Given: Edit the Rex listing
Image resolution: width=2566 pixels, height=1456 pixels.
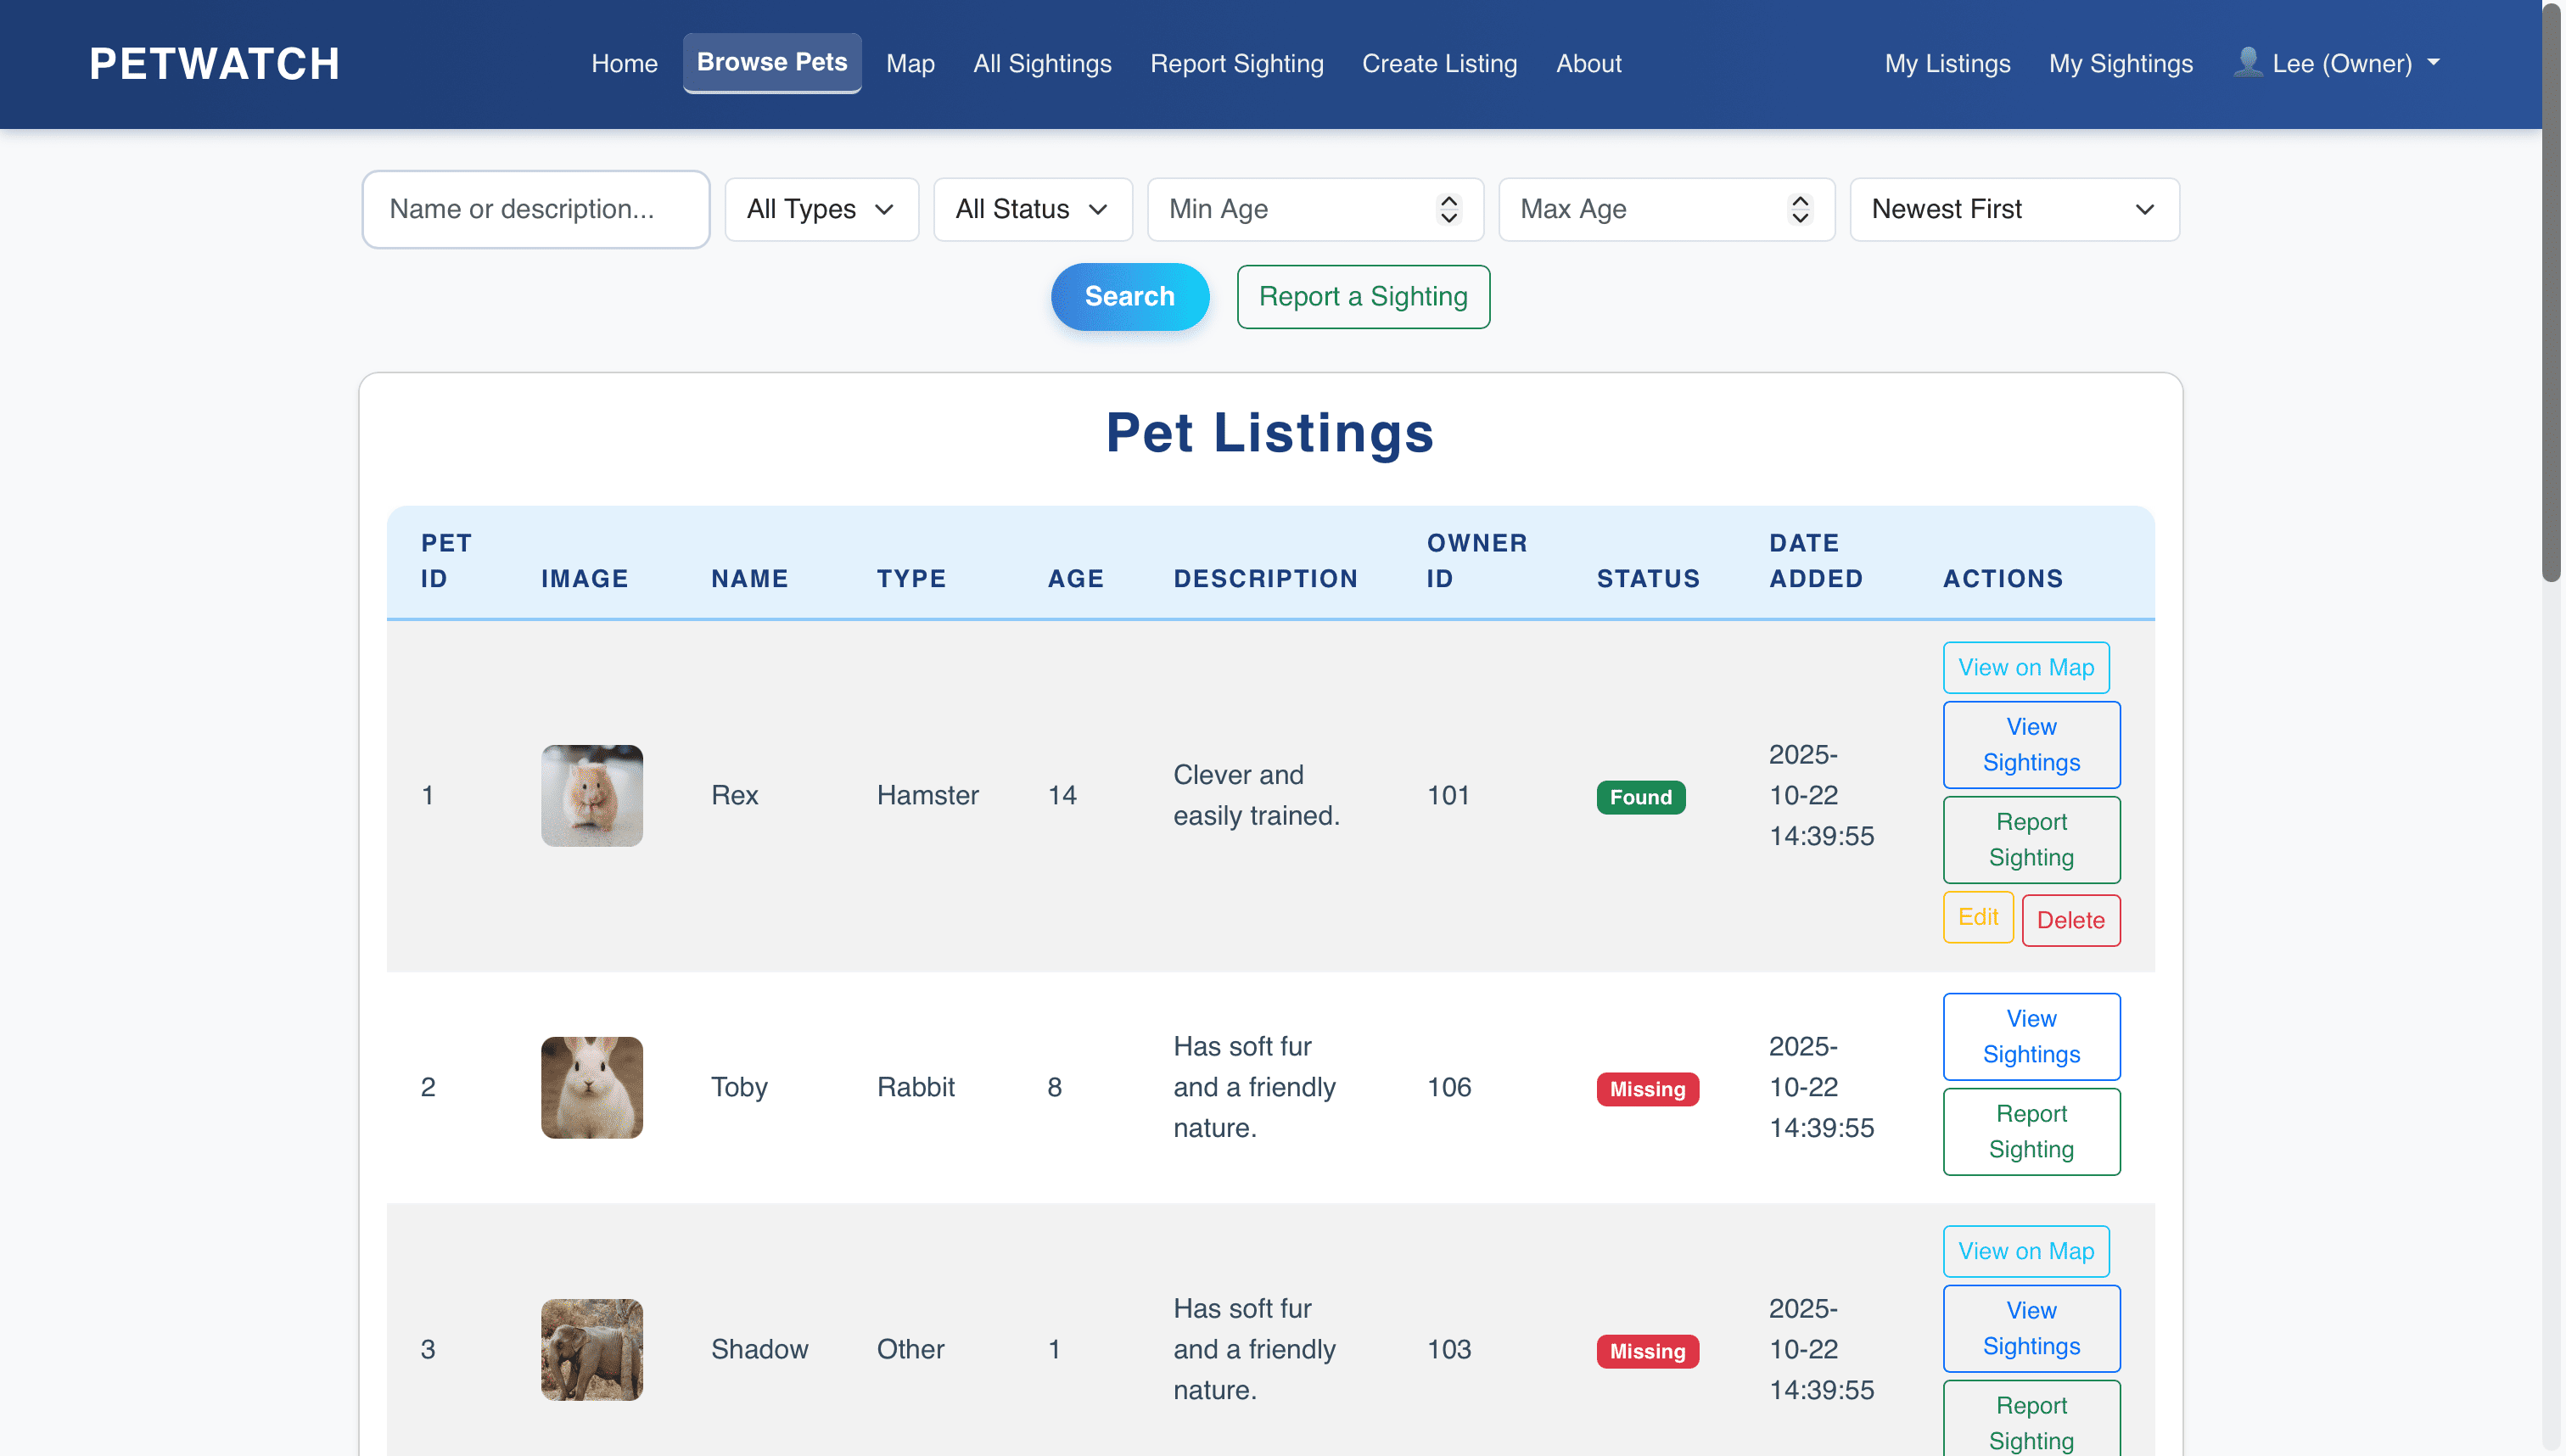Looking at the screenshot, I should click(x=1978, y=917).
